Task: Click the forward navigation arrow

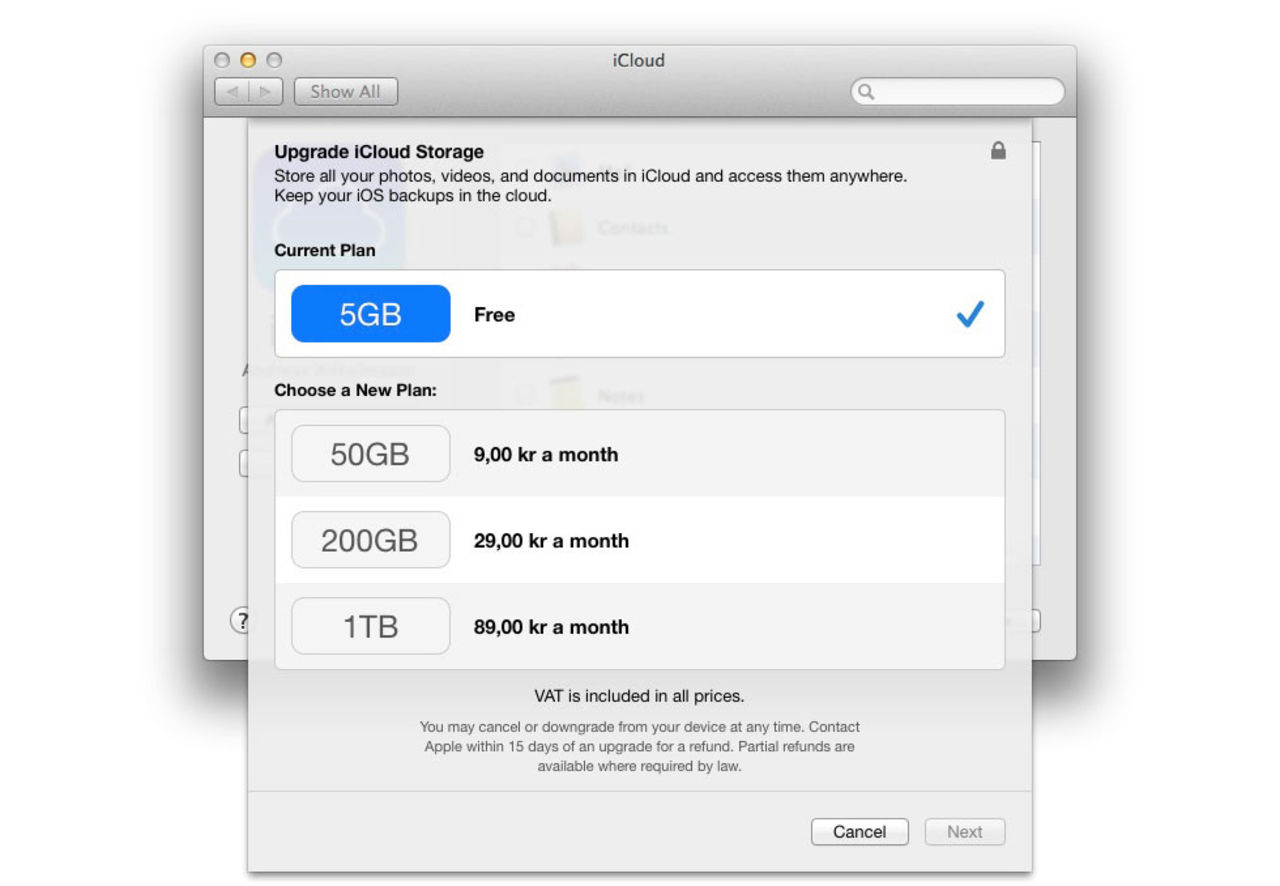Action: [264, 91]
